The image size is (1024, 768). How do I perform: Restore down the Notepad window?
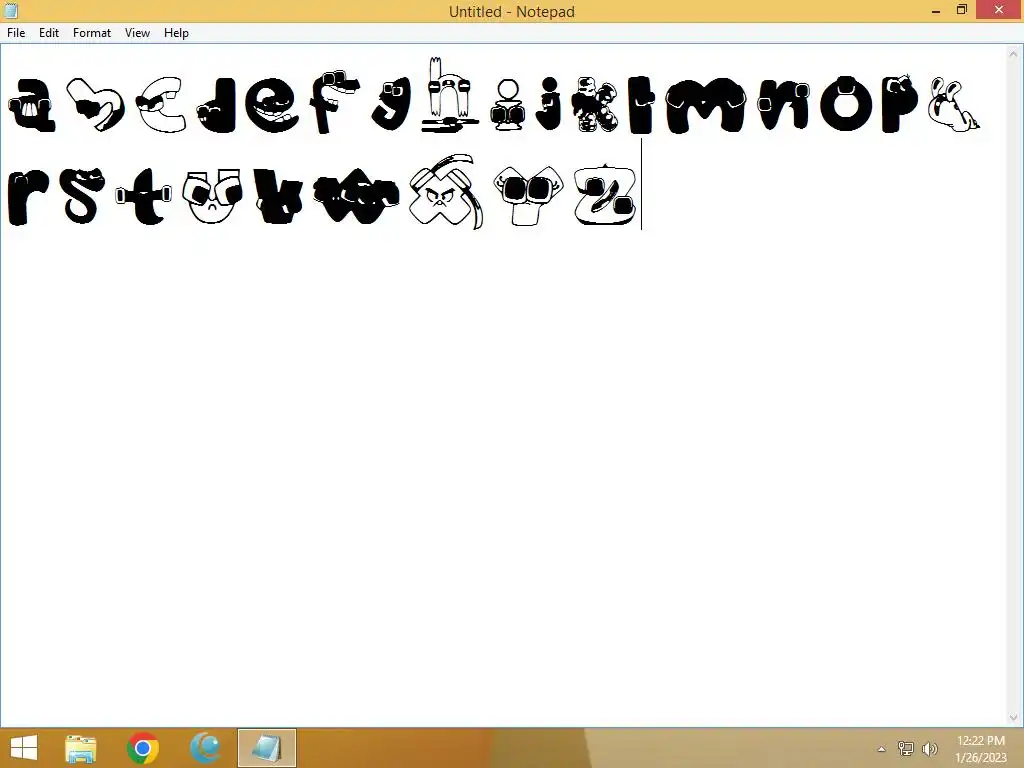(x=961, y=10)
